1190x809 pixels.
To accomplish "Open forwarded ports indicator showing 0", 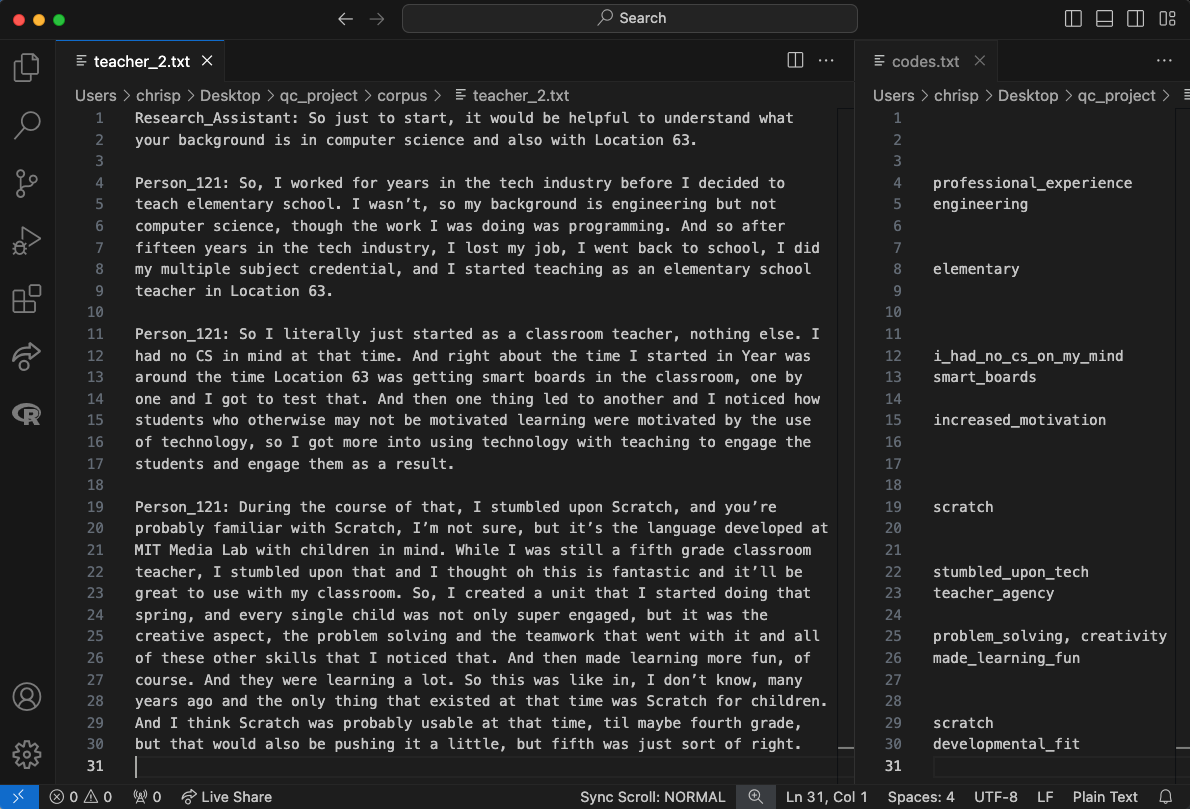I will [147, 797].
